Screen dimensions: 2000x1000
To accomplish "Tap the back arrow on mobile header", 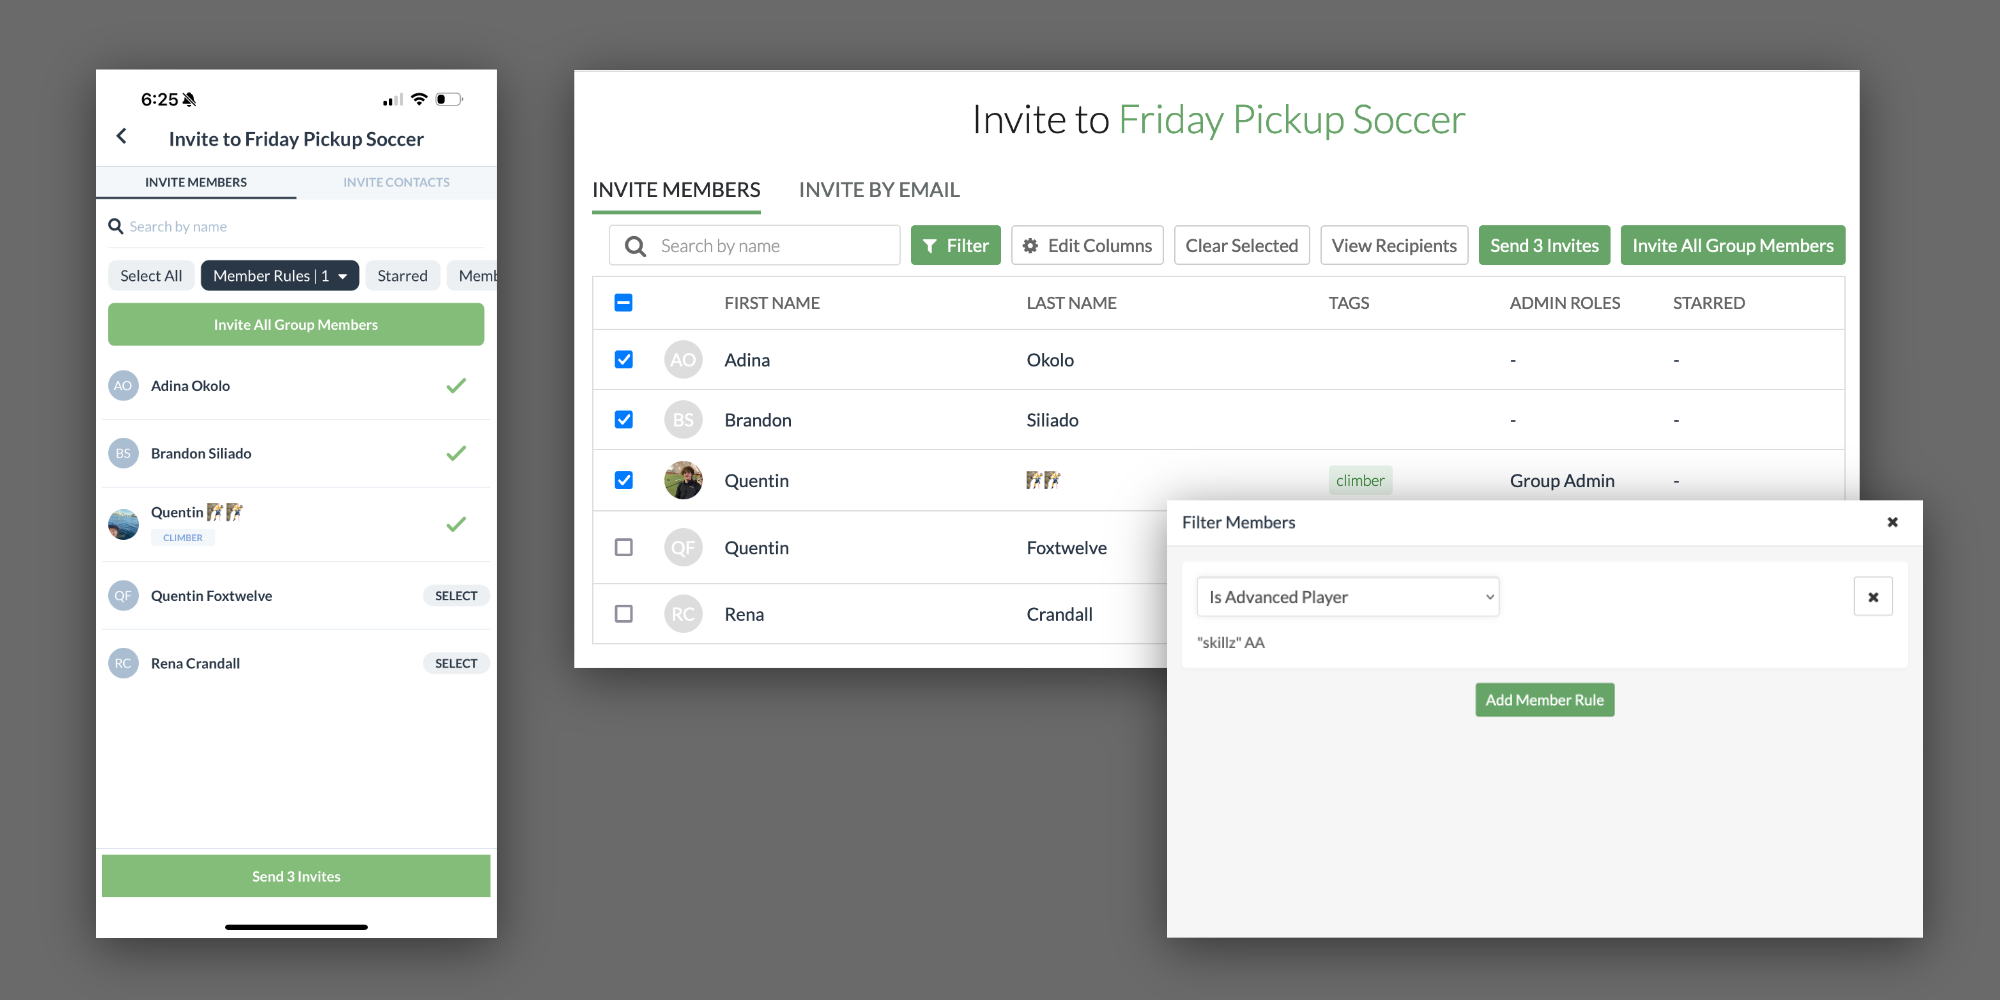I will 122,136.
